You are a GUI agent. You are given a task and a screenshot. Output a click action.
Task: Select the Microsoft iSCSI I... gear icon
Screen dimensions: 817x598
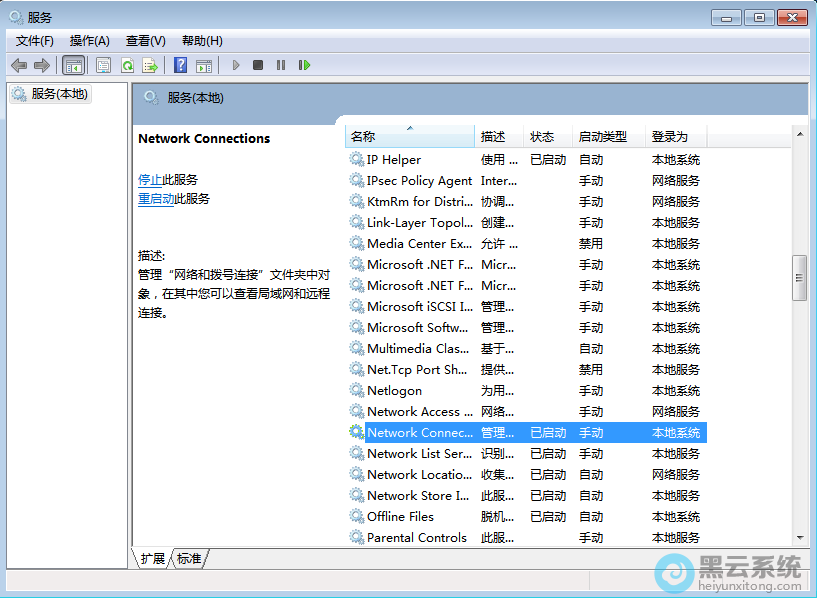coord(356,306)
